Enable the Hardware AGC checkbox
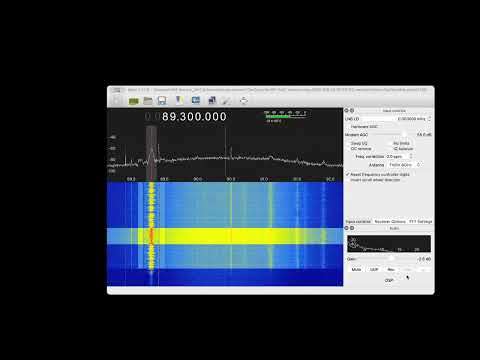 pos(362,127)
